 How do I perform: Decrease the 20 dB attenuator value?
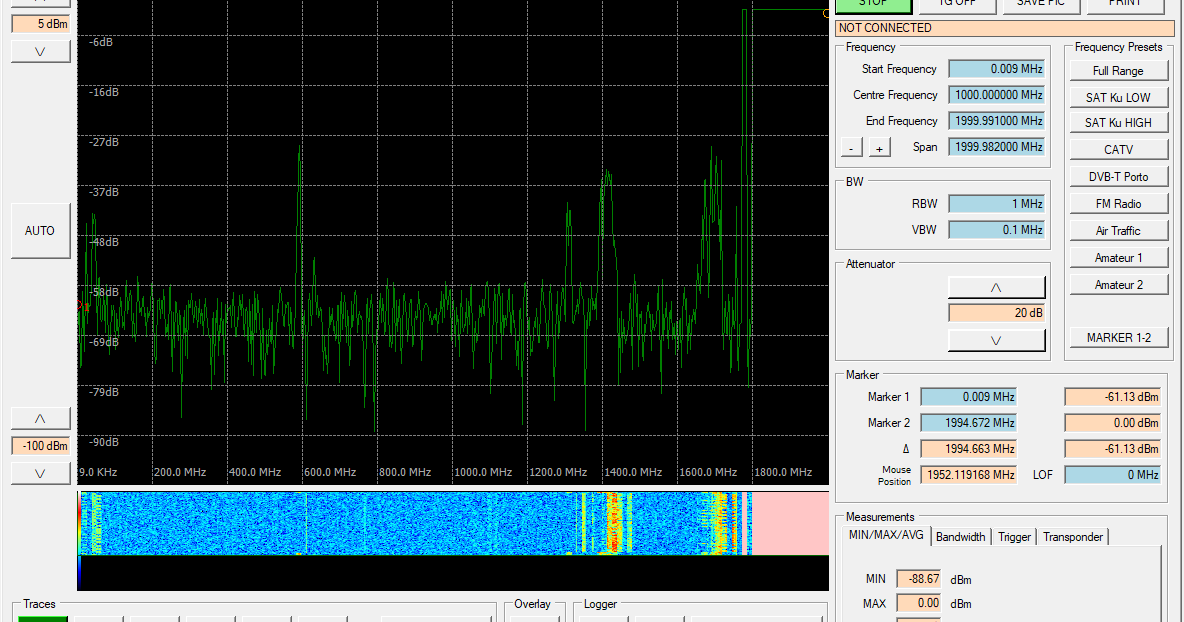(996, 339)
